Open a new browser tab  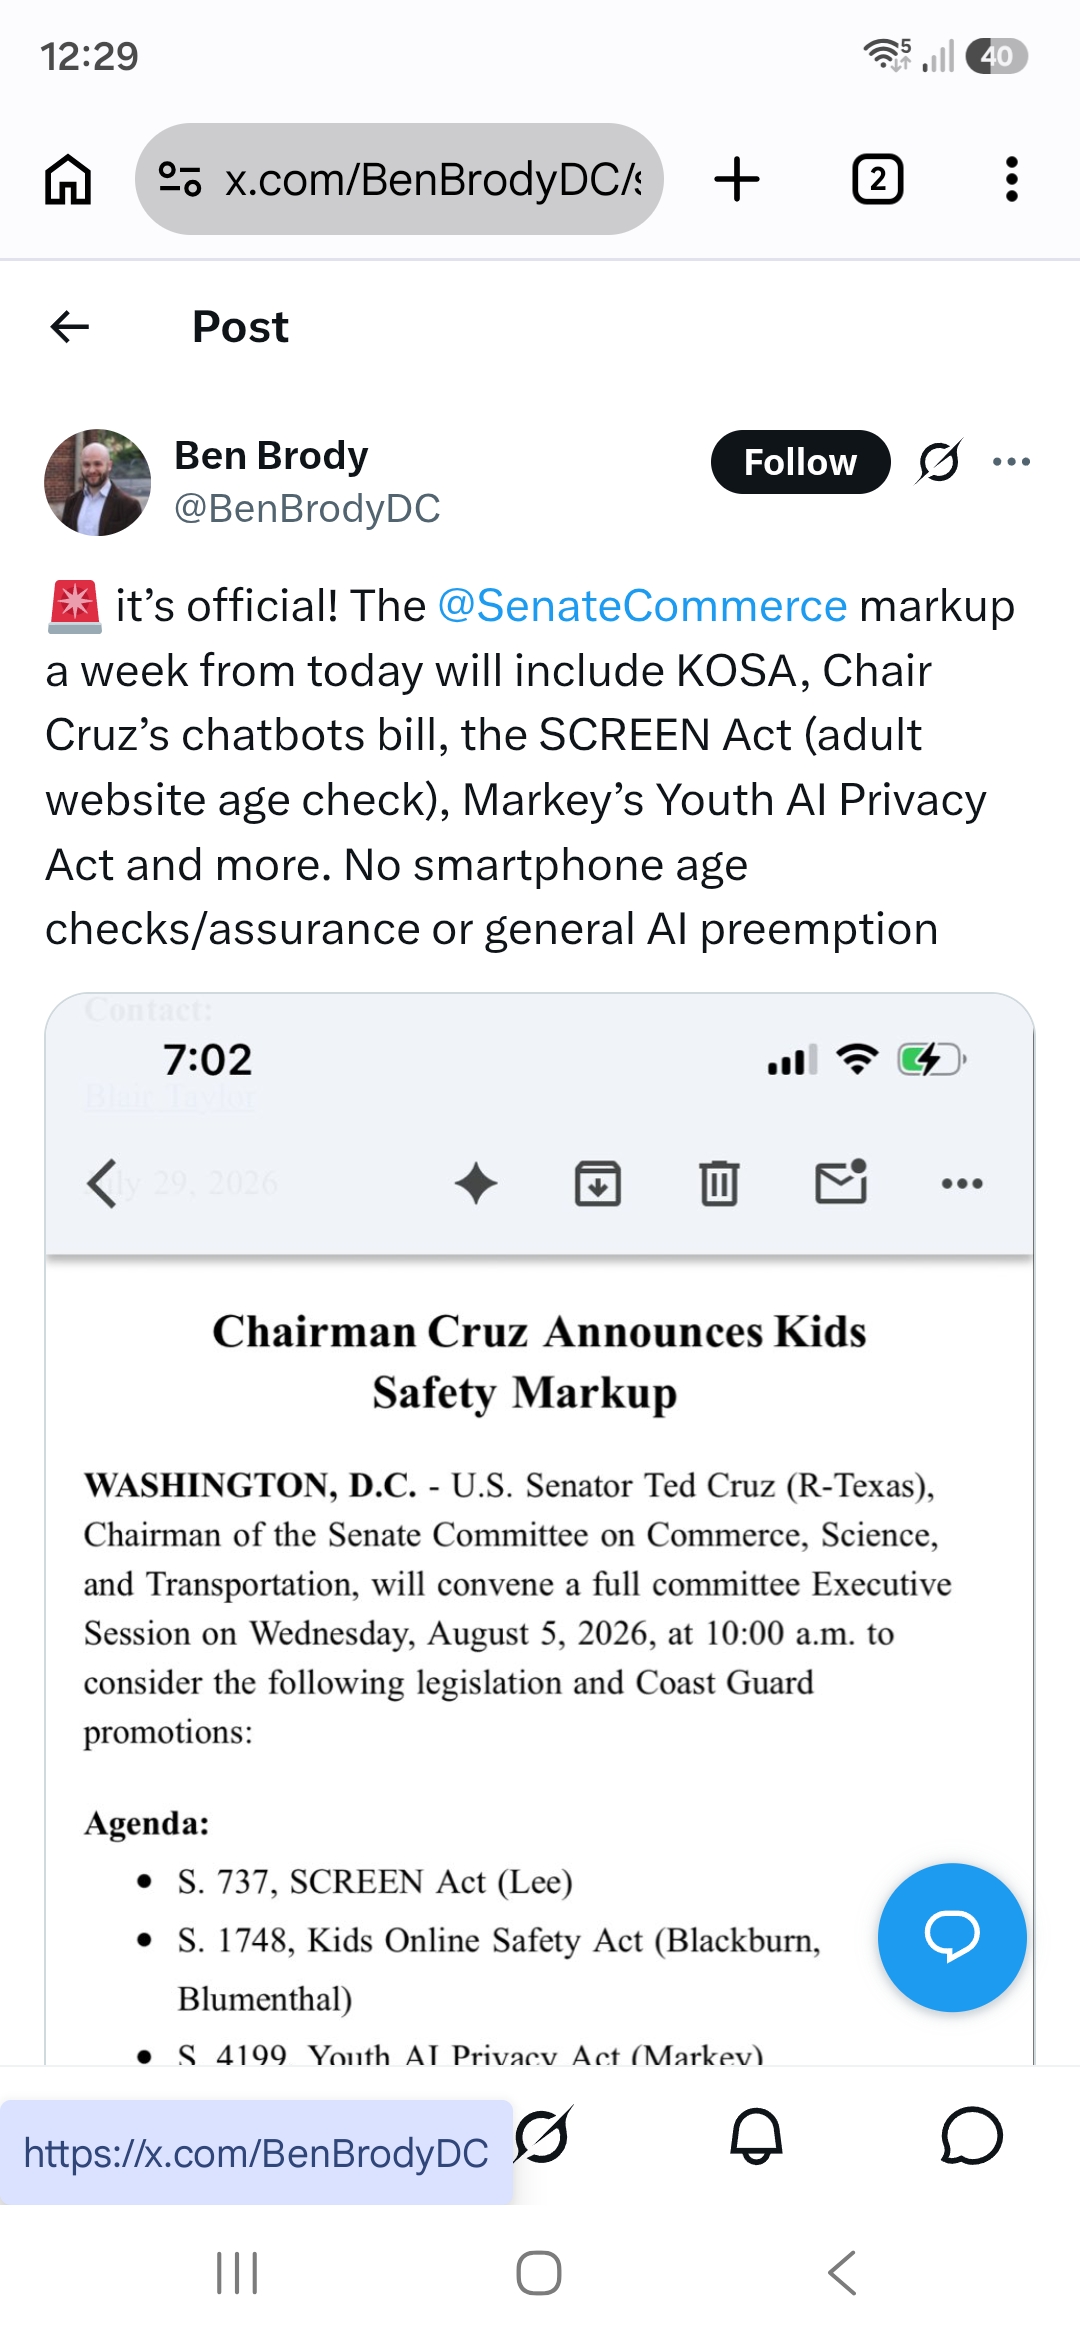[x=737, y=180]
